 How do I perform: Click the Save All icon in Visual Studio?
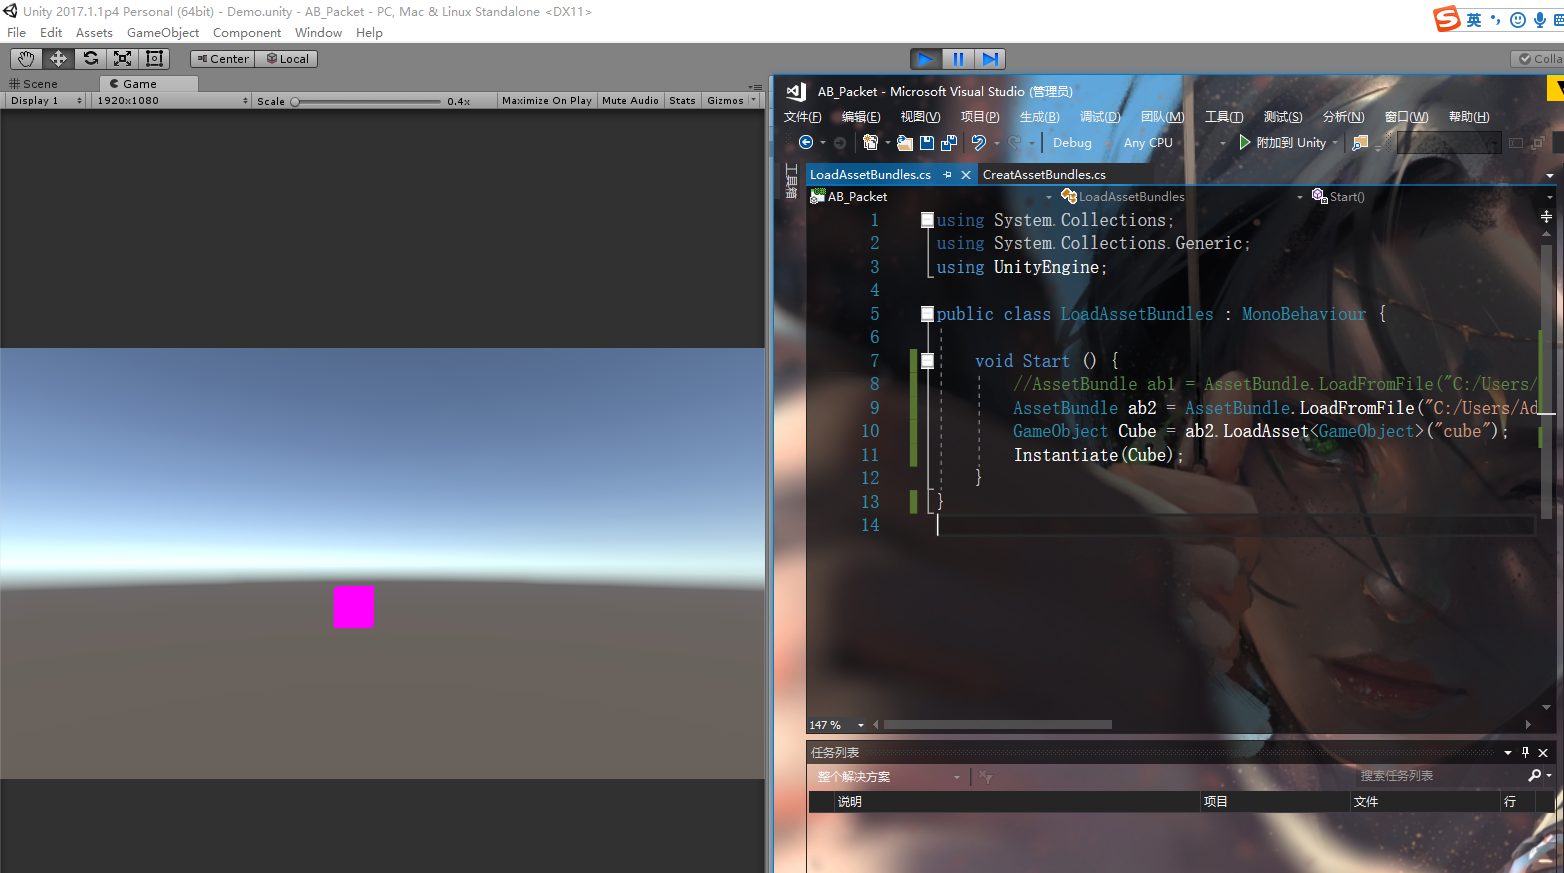coord(949,143)
